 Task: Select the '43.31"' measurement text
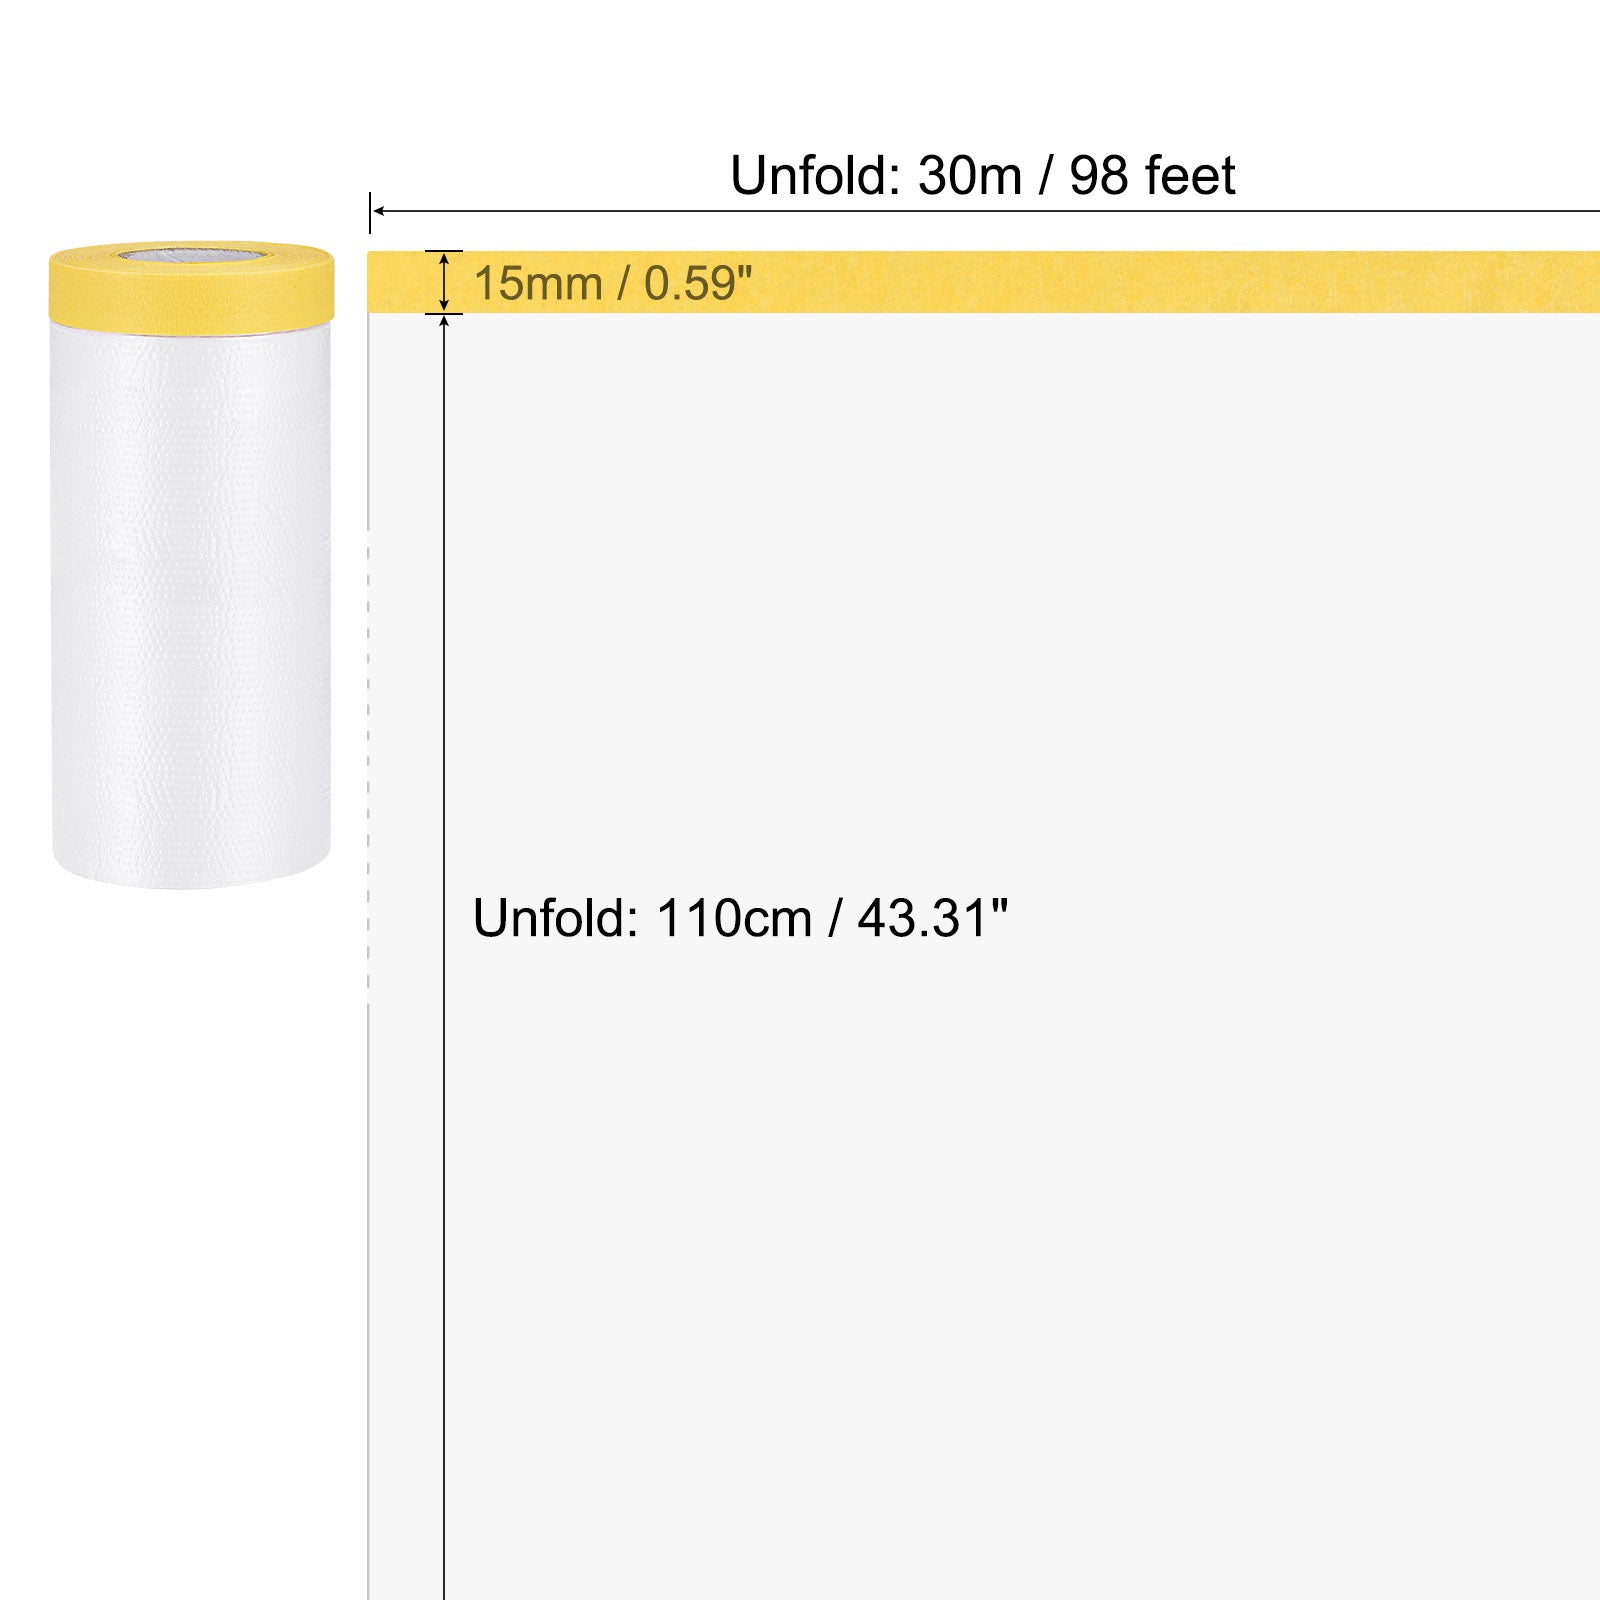932,918
